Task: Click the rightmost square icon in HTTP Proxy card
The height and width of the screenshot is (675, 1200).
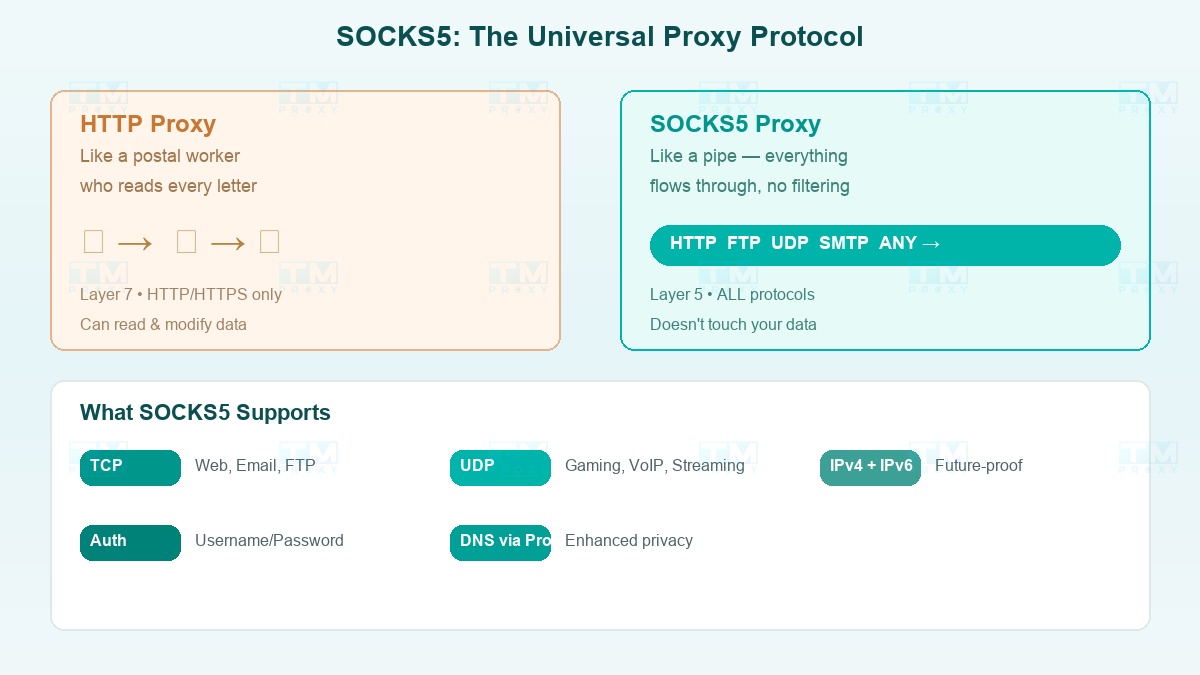Action: (x=269, y=242)
